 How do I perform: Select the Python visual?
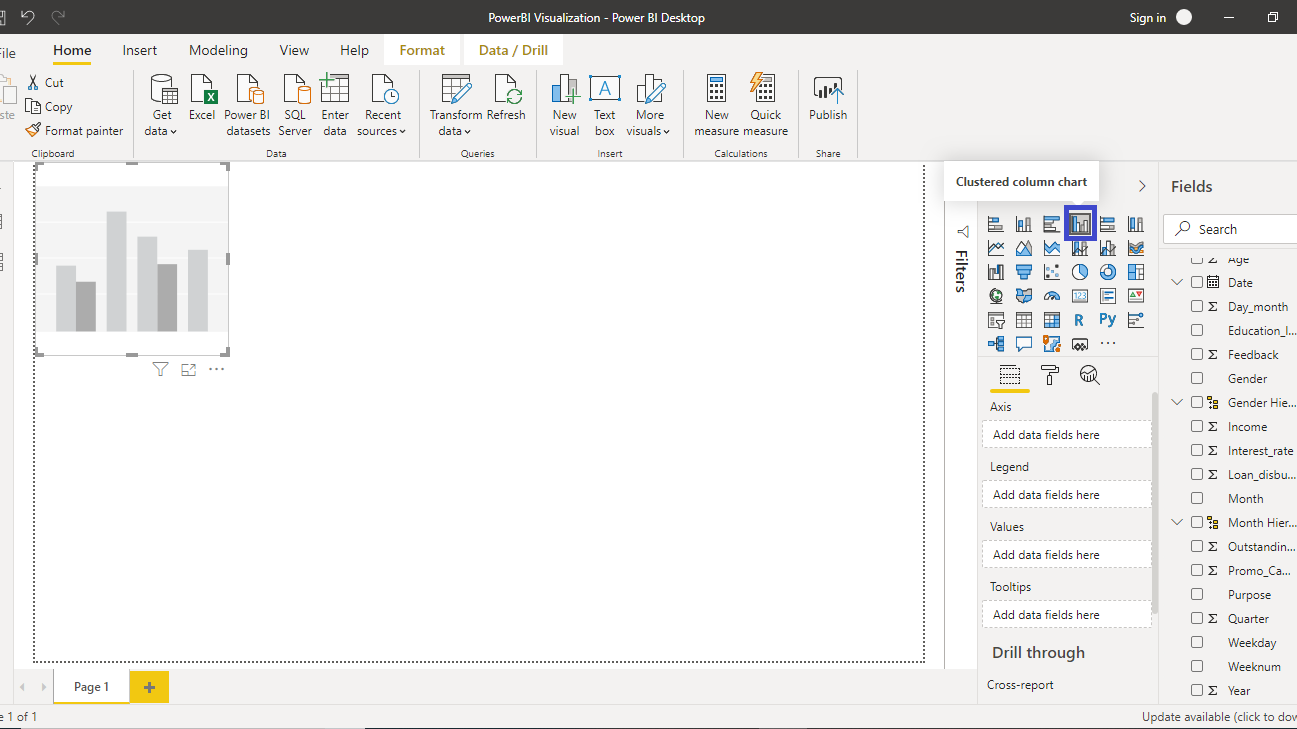coord(1108,320)
